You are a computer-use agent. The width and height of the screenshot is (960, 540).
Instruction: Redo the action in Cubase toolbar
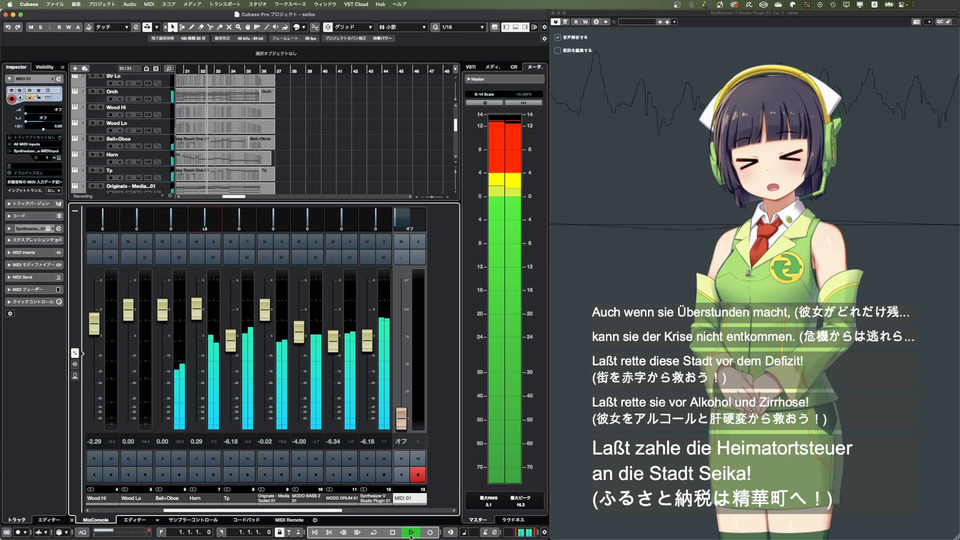coord(17,27)
